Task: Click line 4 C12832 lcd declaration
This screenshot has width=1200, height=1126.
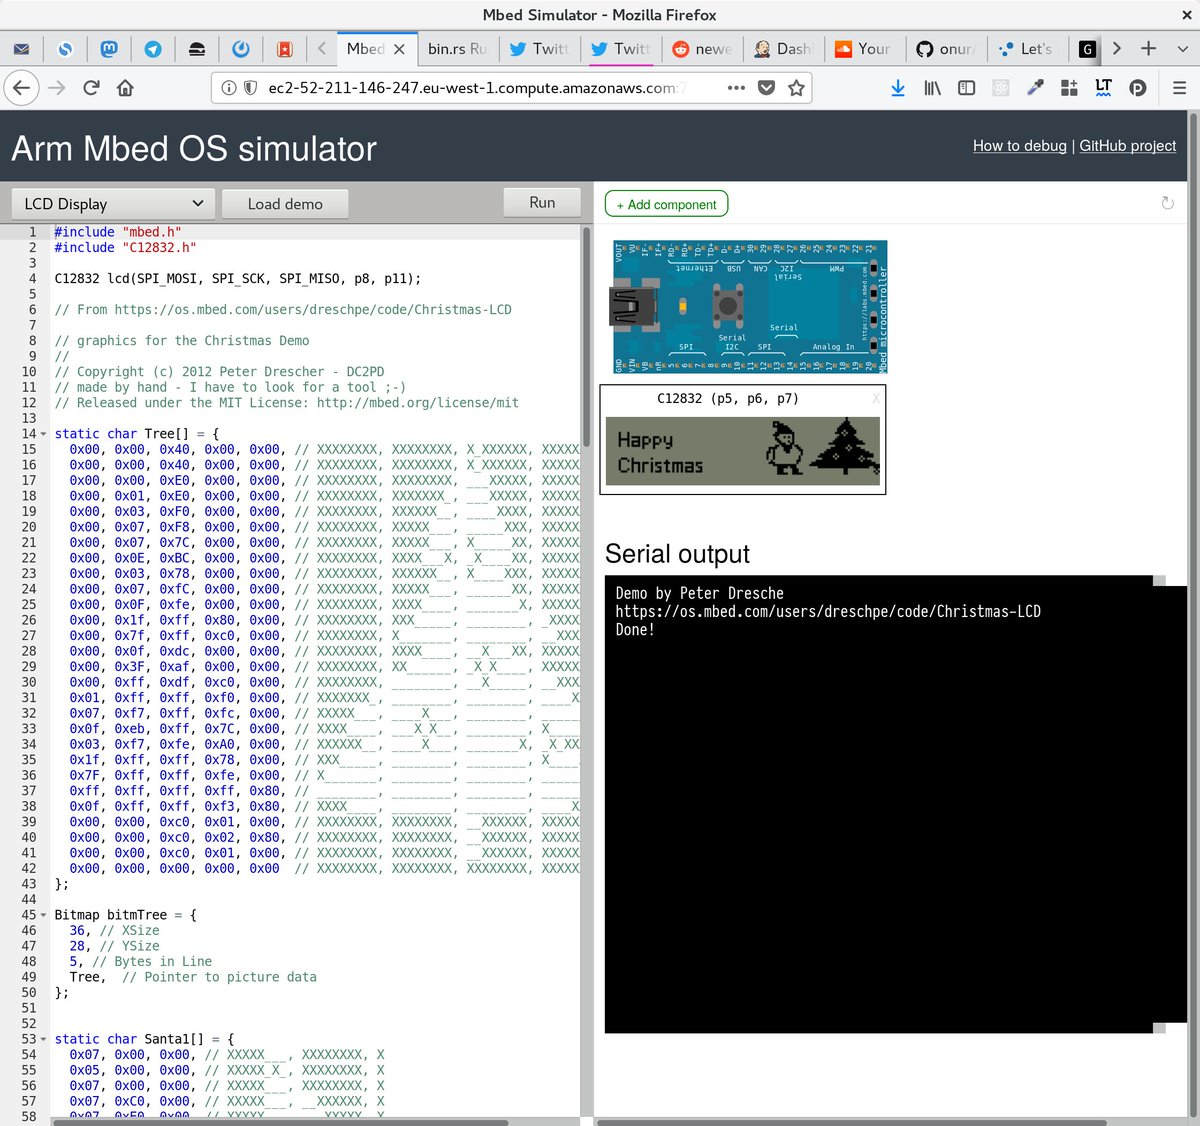Action: coord(238,279)
